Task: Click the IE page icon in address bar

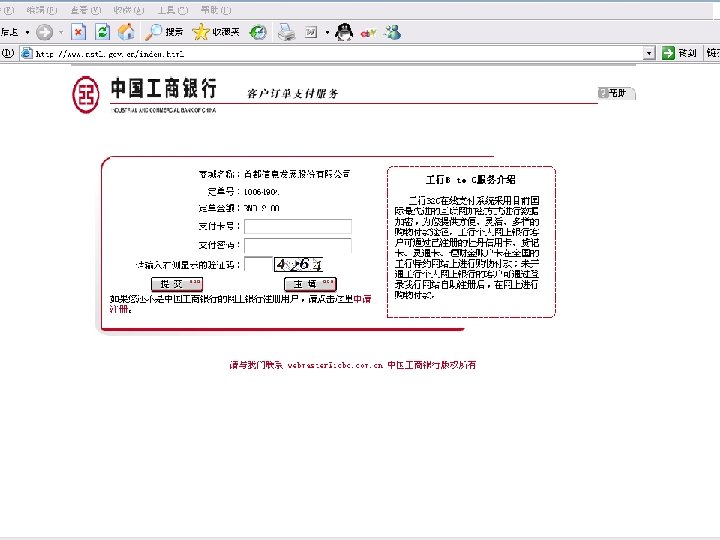Action: [27, 54]
